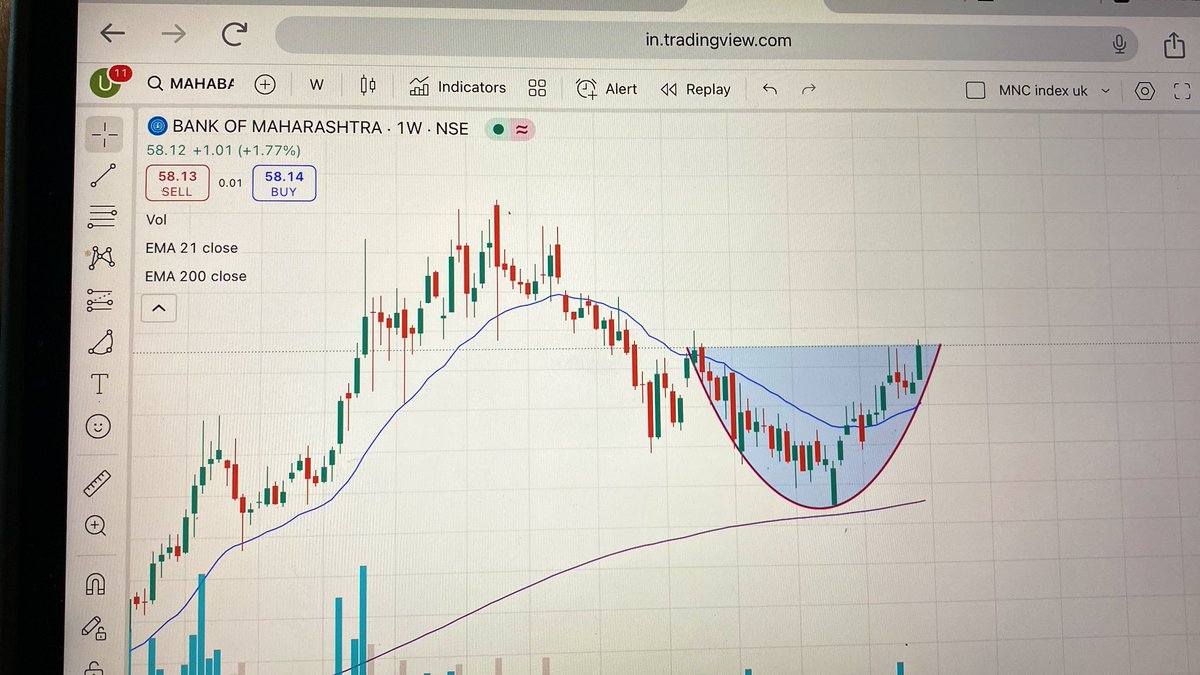
Task: Select the text annotation tool
Action: point(99,384)
